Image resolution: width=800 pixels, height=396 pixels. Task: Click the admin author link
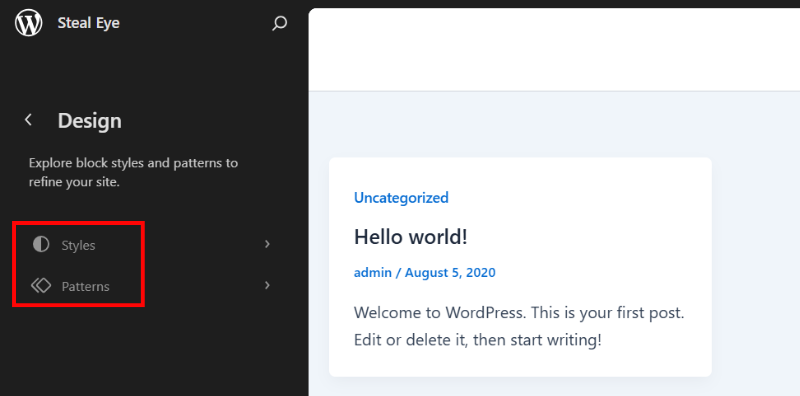pos(373,273)
